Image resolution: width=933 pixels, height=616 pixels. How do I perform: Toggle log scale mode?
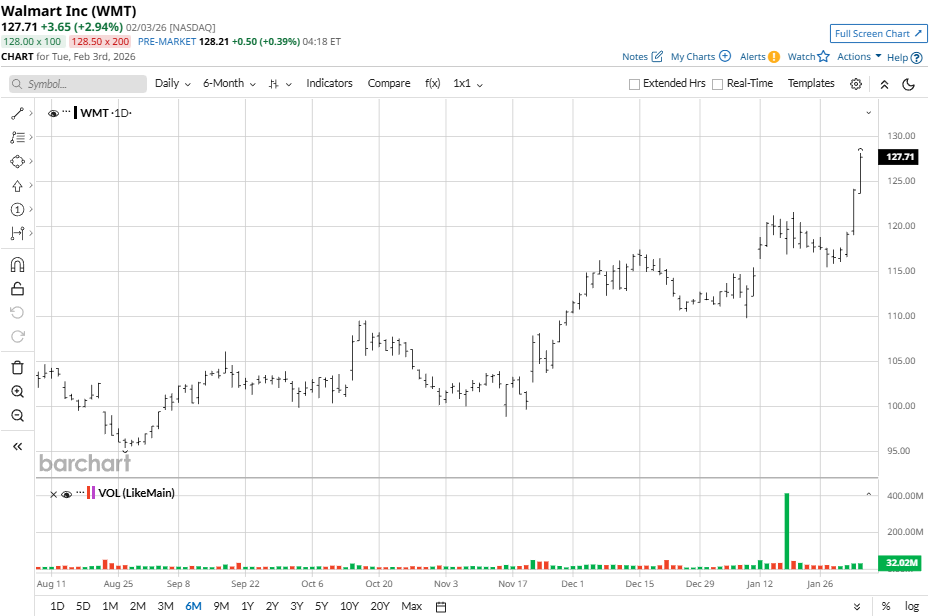(x=912, y=606)
